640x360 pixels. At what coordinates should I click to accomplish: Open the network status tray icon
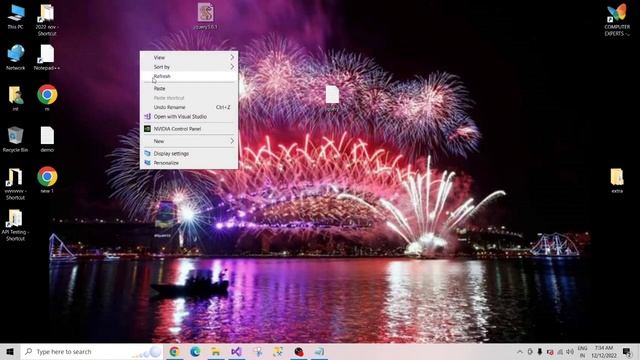coord(560,351)
